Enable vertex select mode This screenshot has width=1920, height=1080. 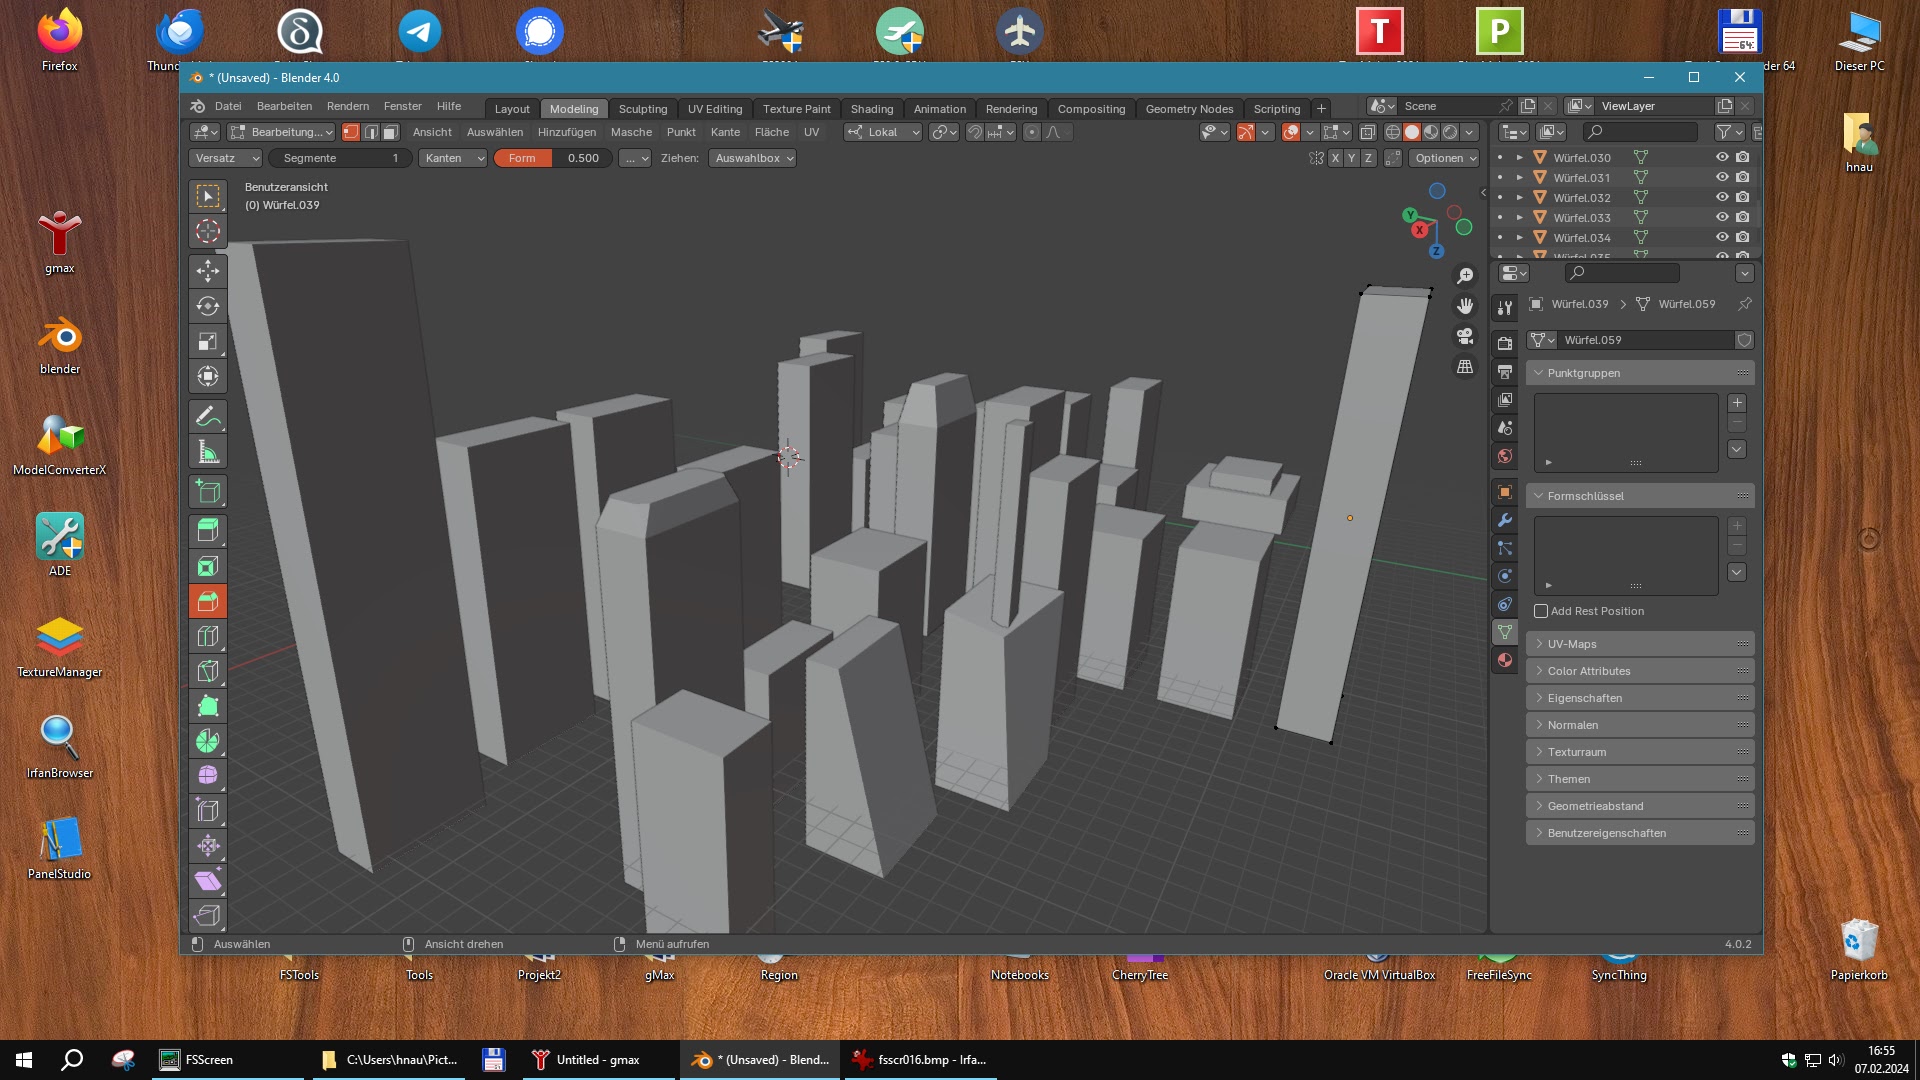[351, 132]
